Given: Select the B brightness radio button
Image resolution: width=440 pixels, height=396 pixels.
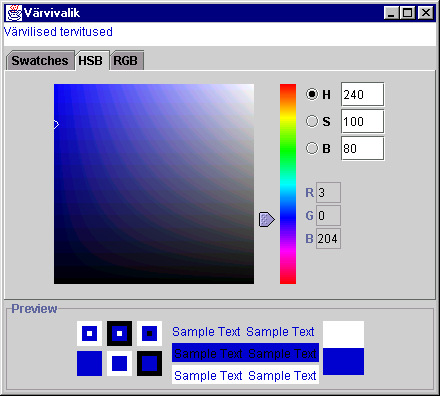Looking at the screenshot, I should (x=312, y=148).
